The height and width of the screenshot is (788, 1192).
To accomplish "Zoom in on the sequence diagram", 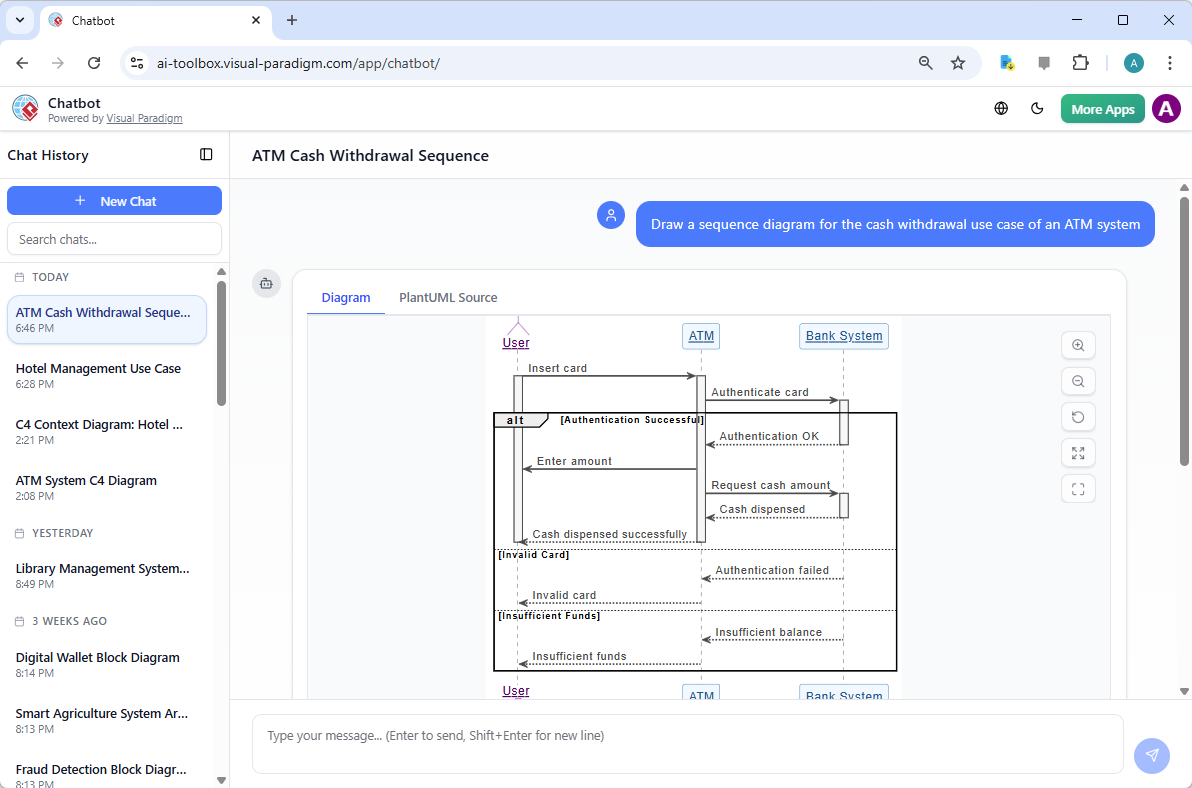I will point(1078,345).
